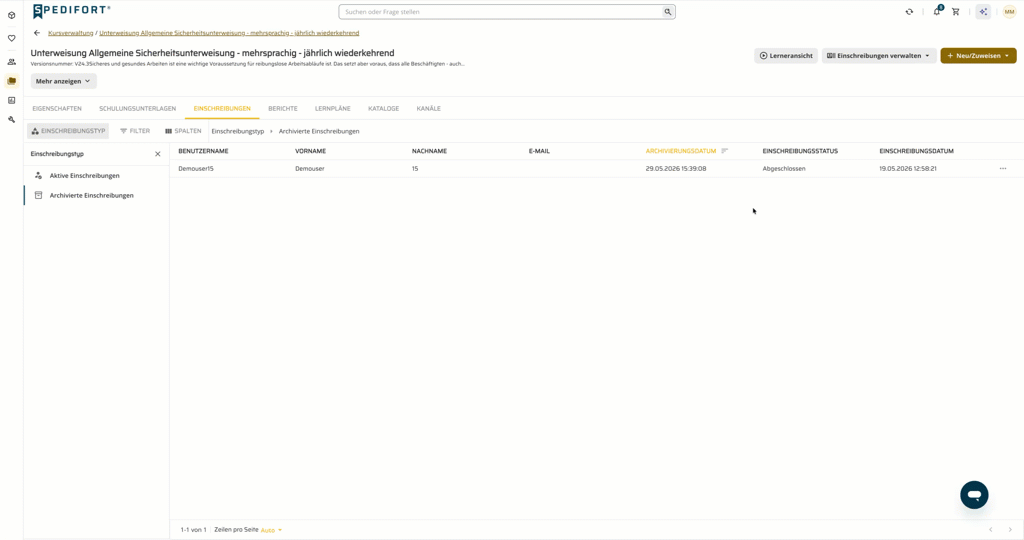
Task: Expand the Mehr anzeigen dropdown
Action: point(63,81)
